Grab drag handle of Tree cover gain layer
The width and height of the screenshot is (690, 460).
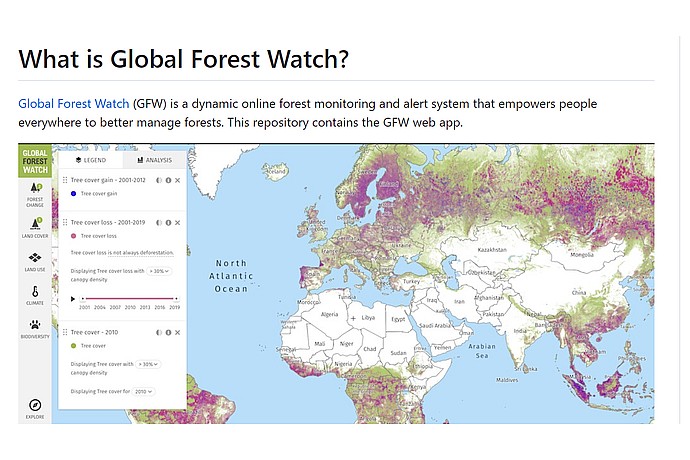(65, 180)
